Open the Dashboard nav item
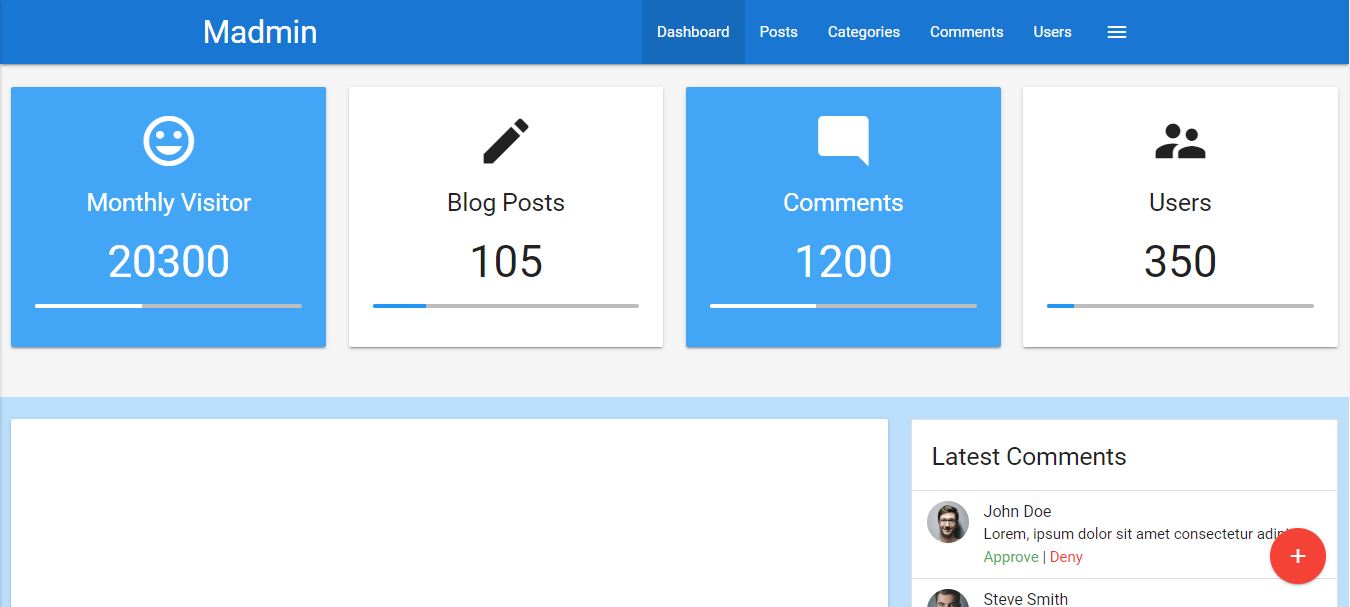This screenshot has height=607, width=1350. 693,32
